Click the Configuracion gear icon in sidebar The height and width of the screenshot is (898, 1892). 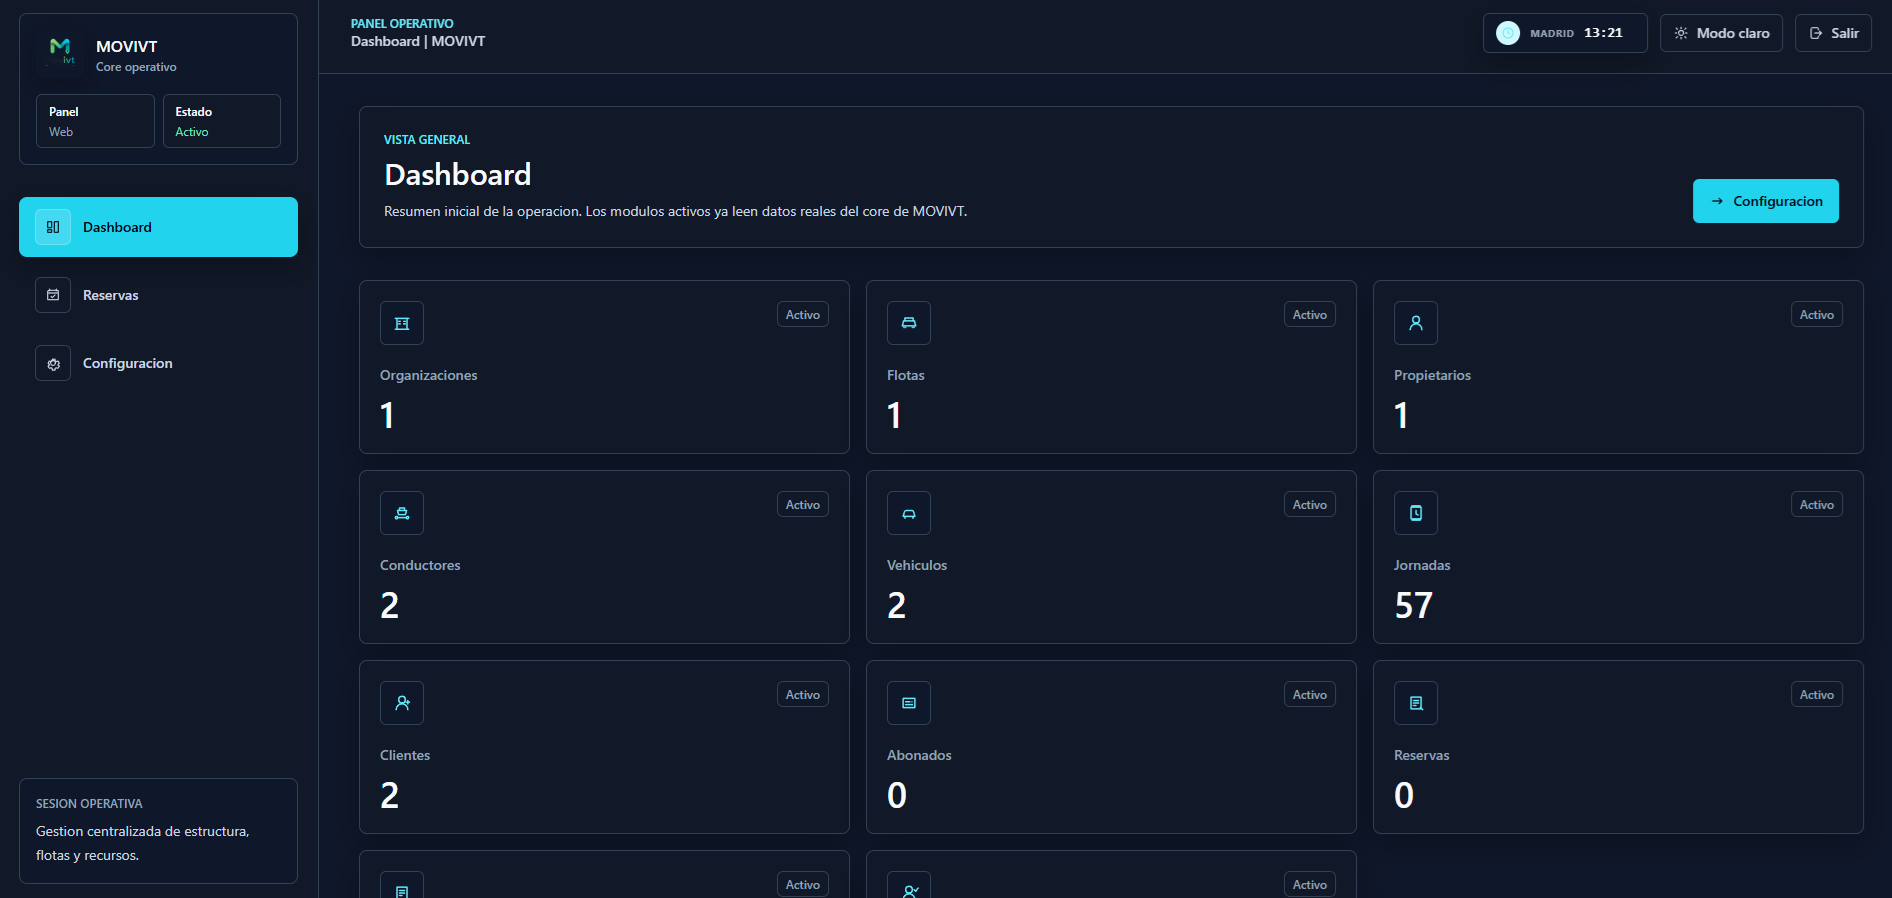coord(53,363)
